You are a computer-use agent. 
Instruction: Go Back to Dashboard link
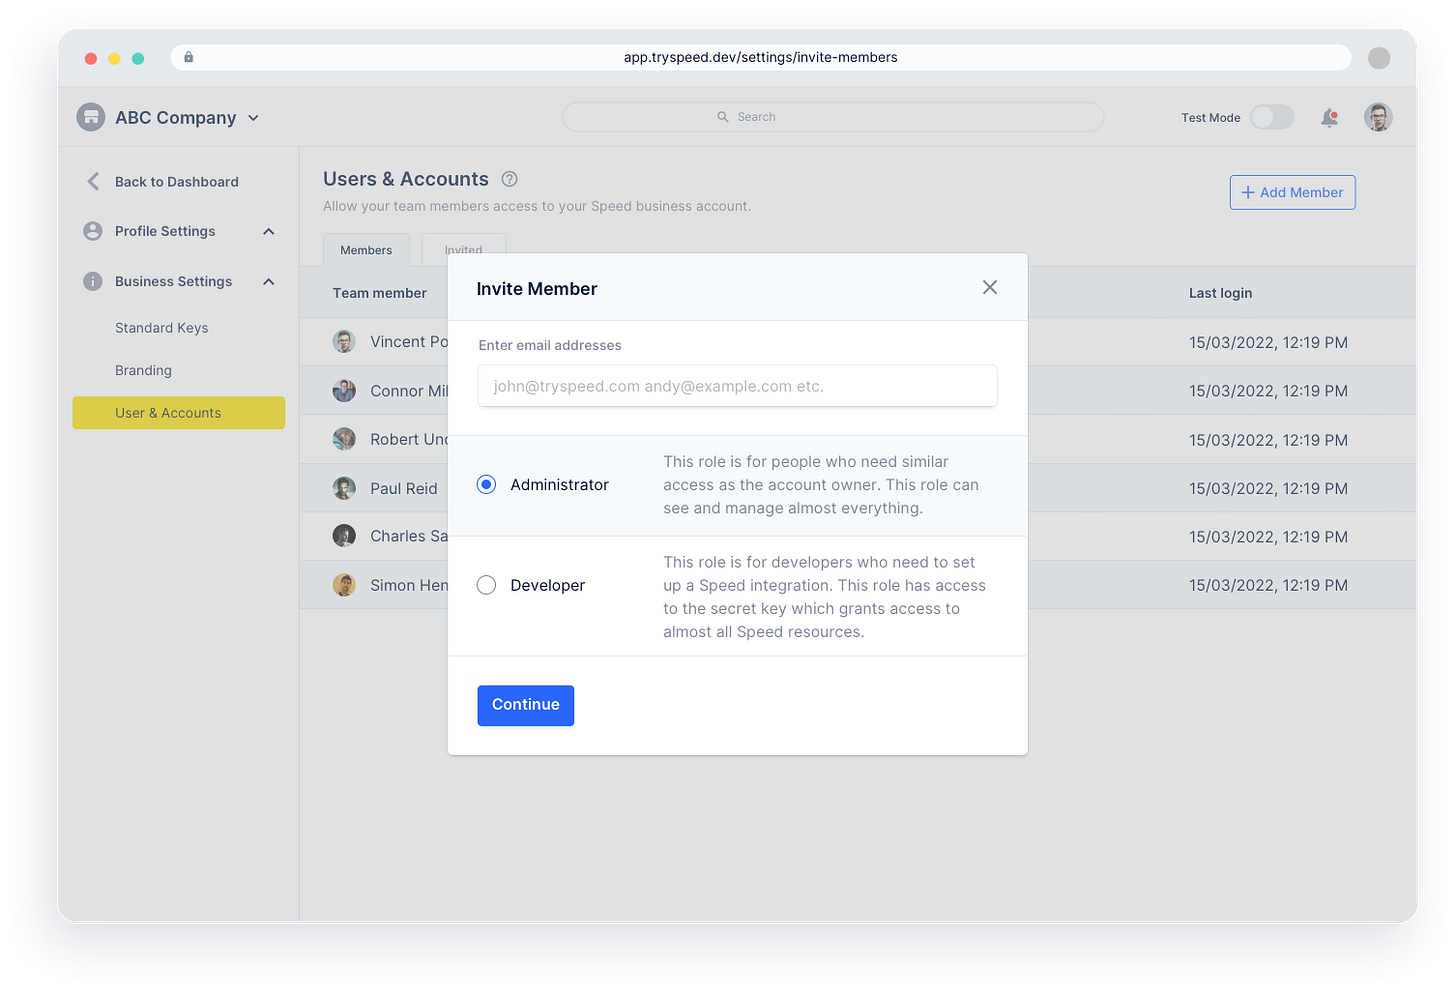[177, 182]
